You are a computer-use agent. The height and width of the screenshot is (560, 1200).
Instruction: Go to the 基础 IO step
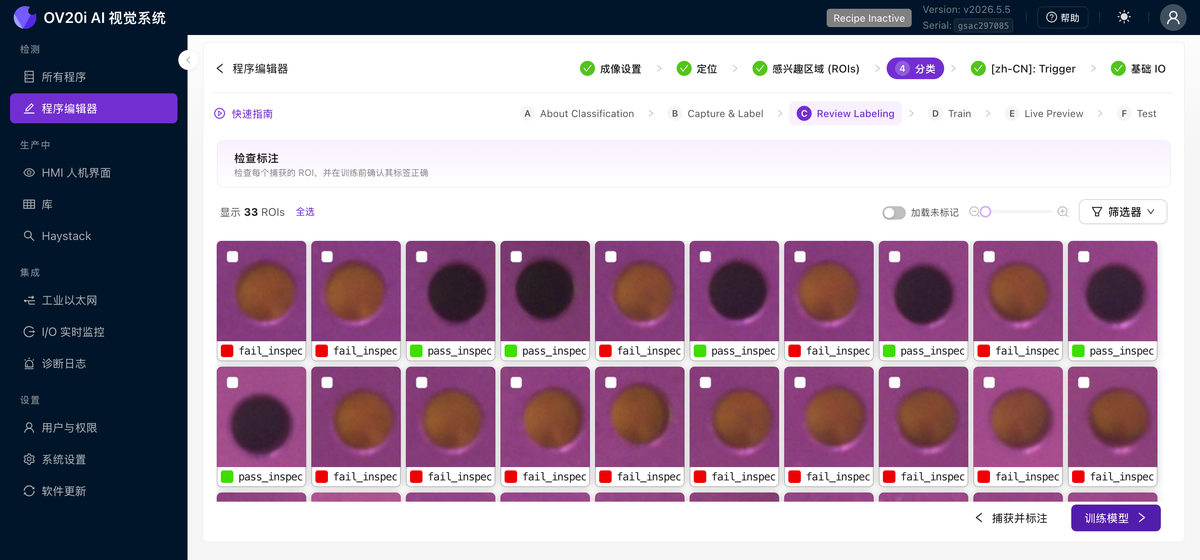pyautogui.click(x=1138, y=69)
